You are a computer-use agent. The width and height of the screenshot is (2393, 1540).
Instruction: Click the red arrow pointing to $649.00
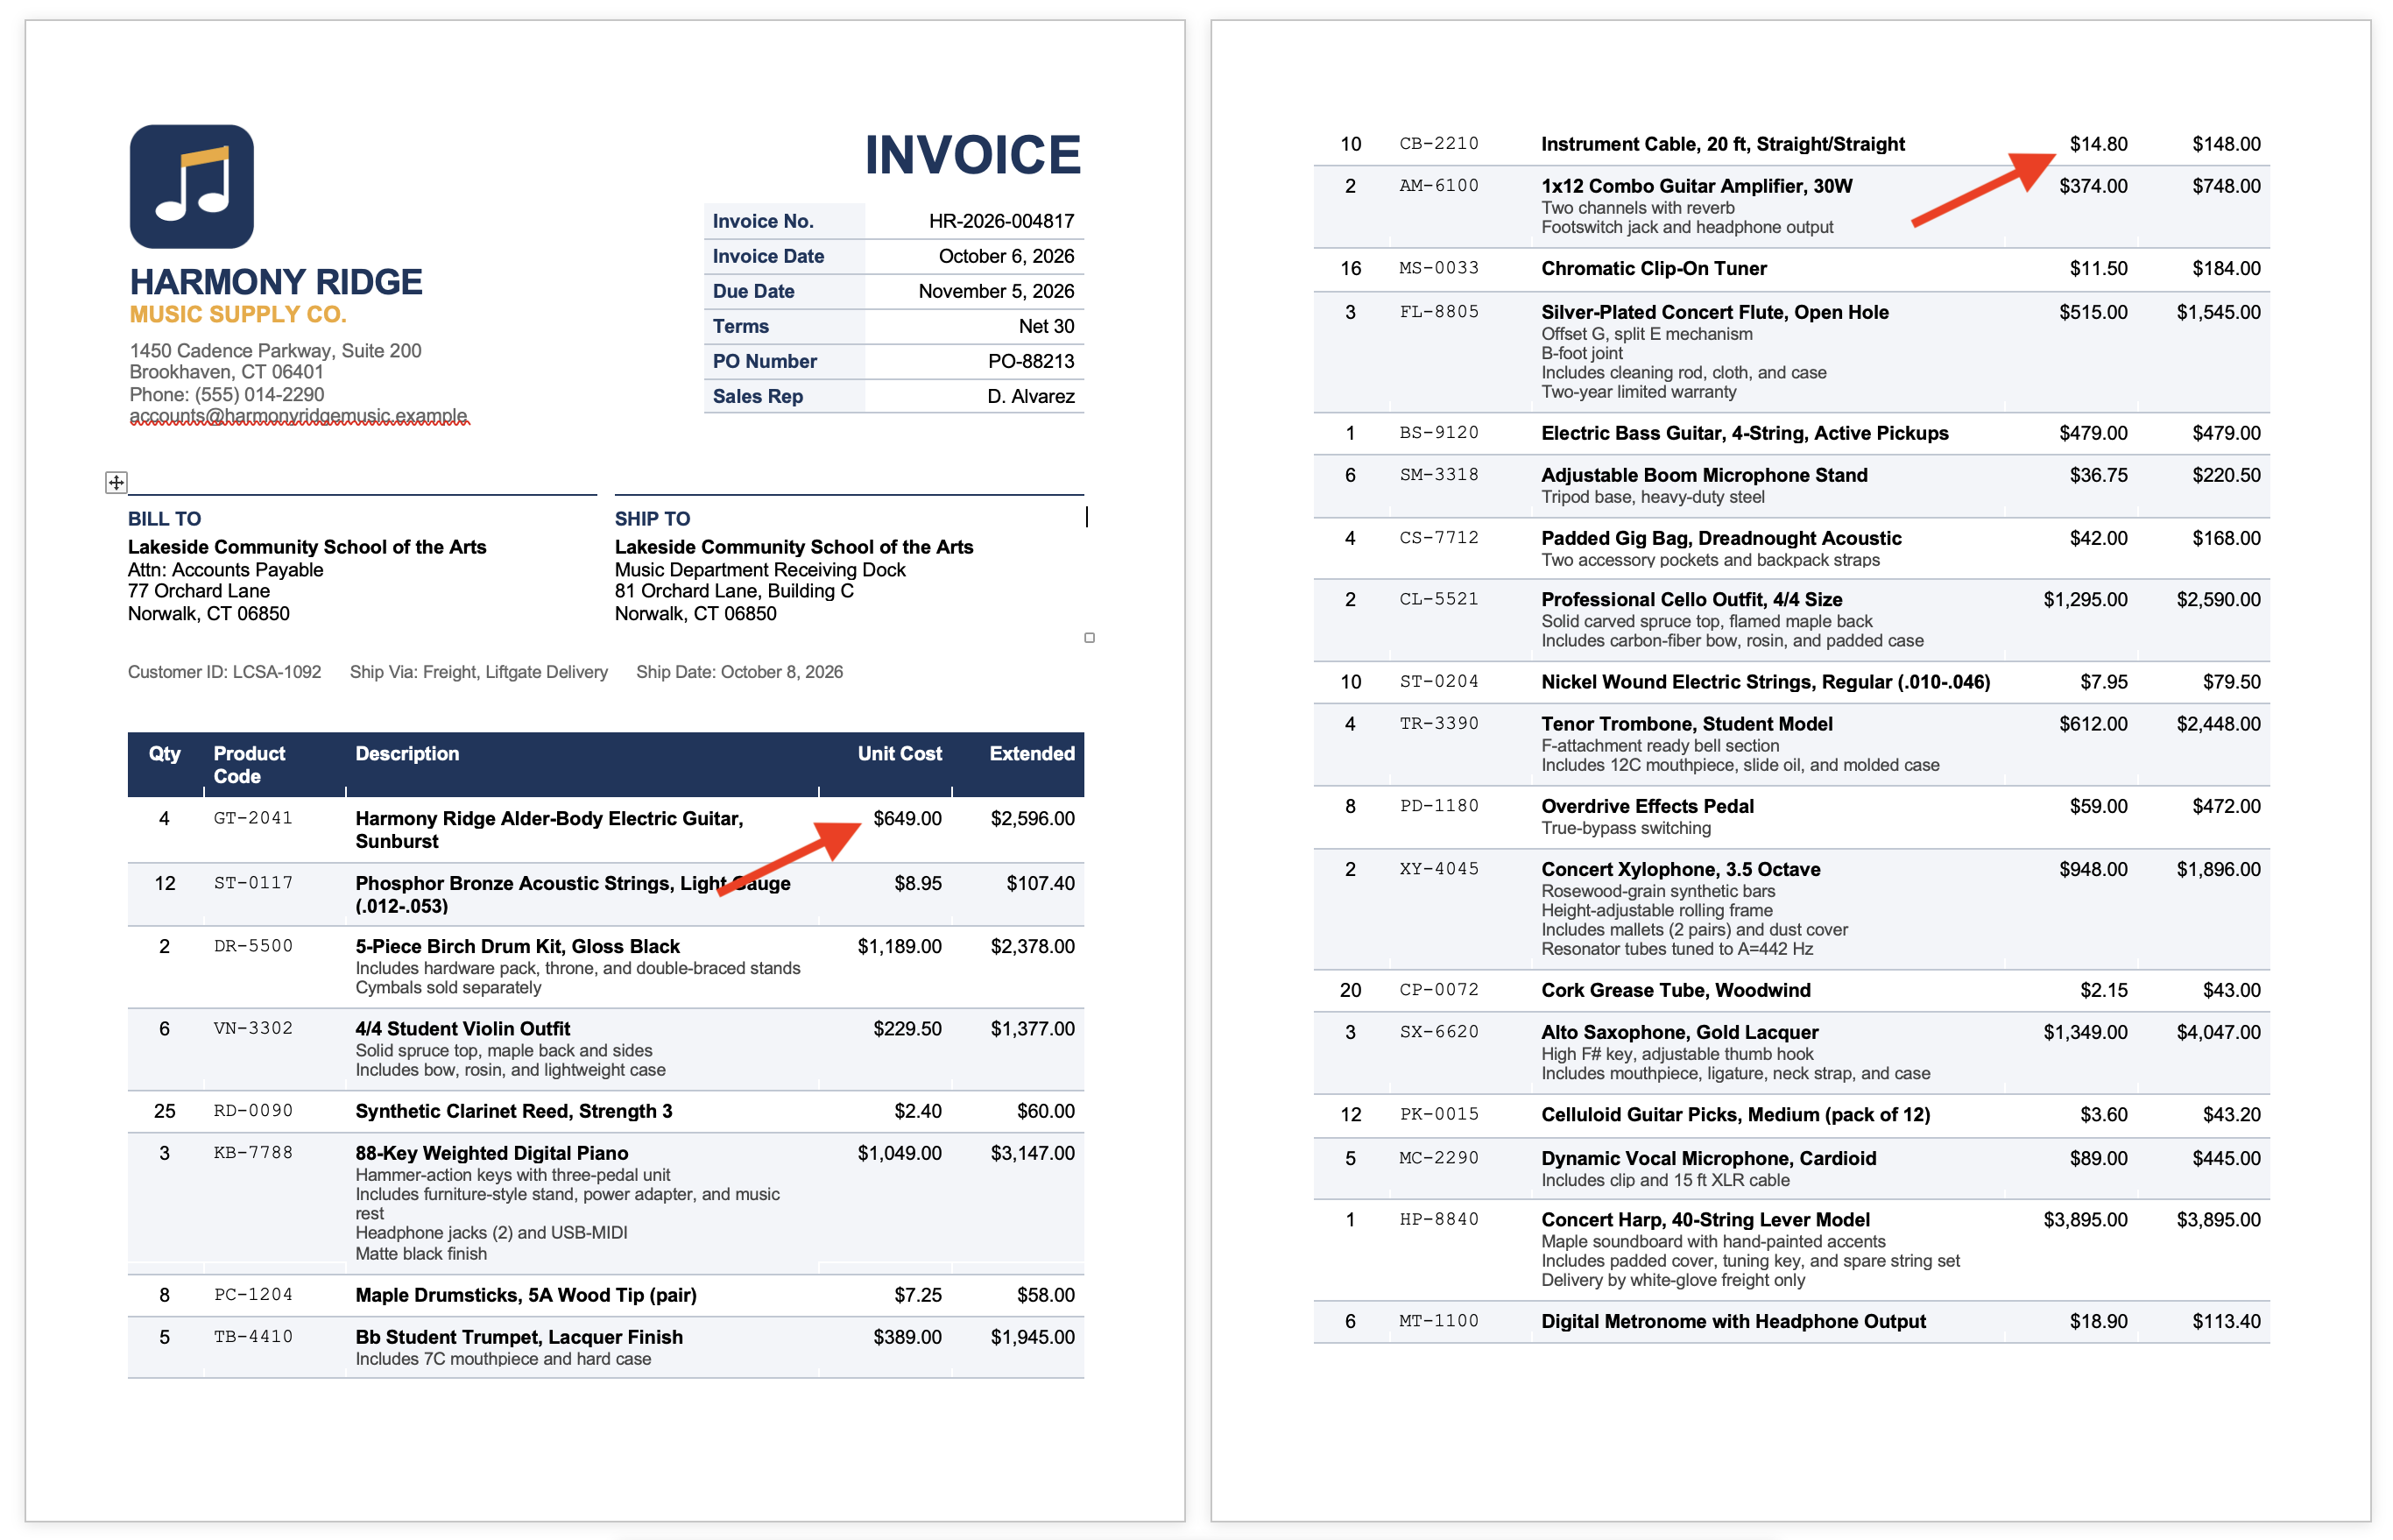tap(789, 859)
